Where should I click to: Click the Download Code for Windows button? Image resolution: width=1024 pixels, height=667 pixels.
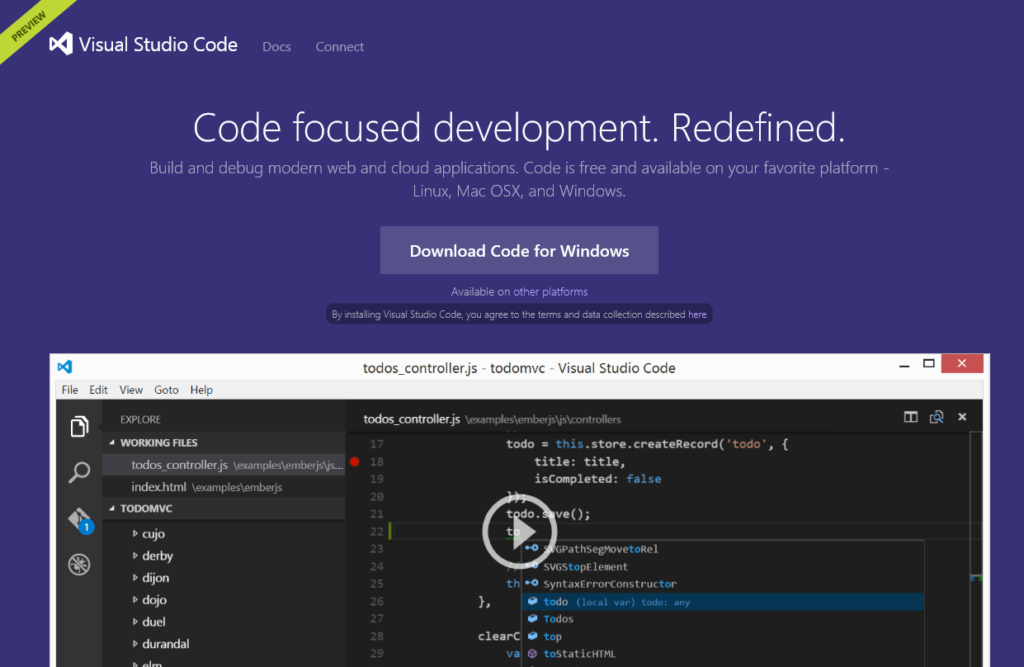click(x=519, y=250)
